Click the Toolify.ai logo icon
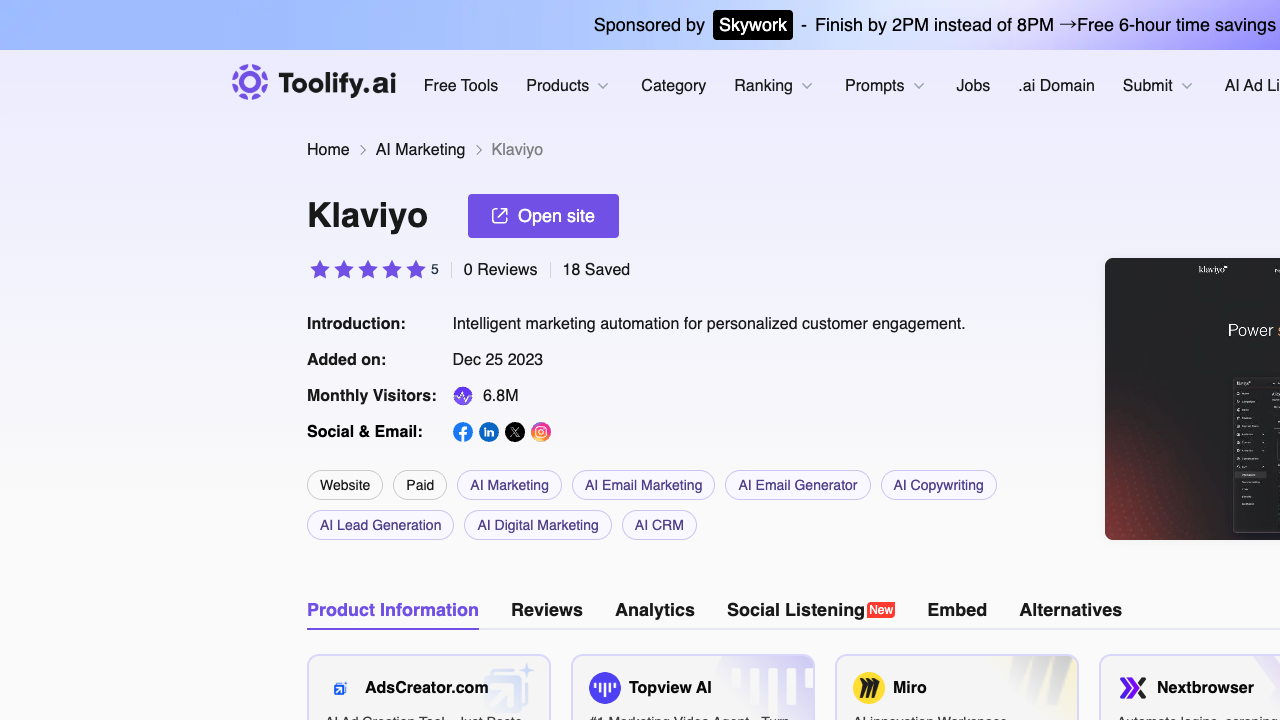 click(250, 82)
